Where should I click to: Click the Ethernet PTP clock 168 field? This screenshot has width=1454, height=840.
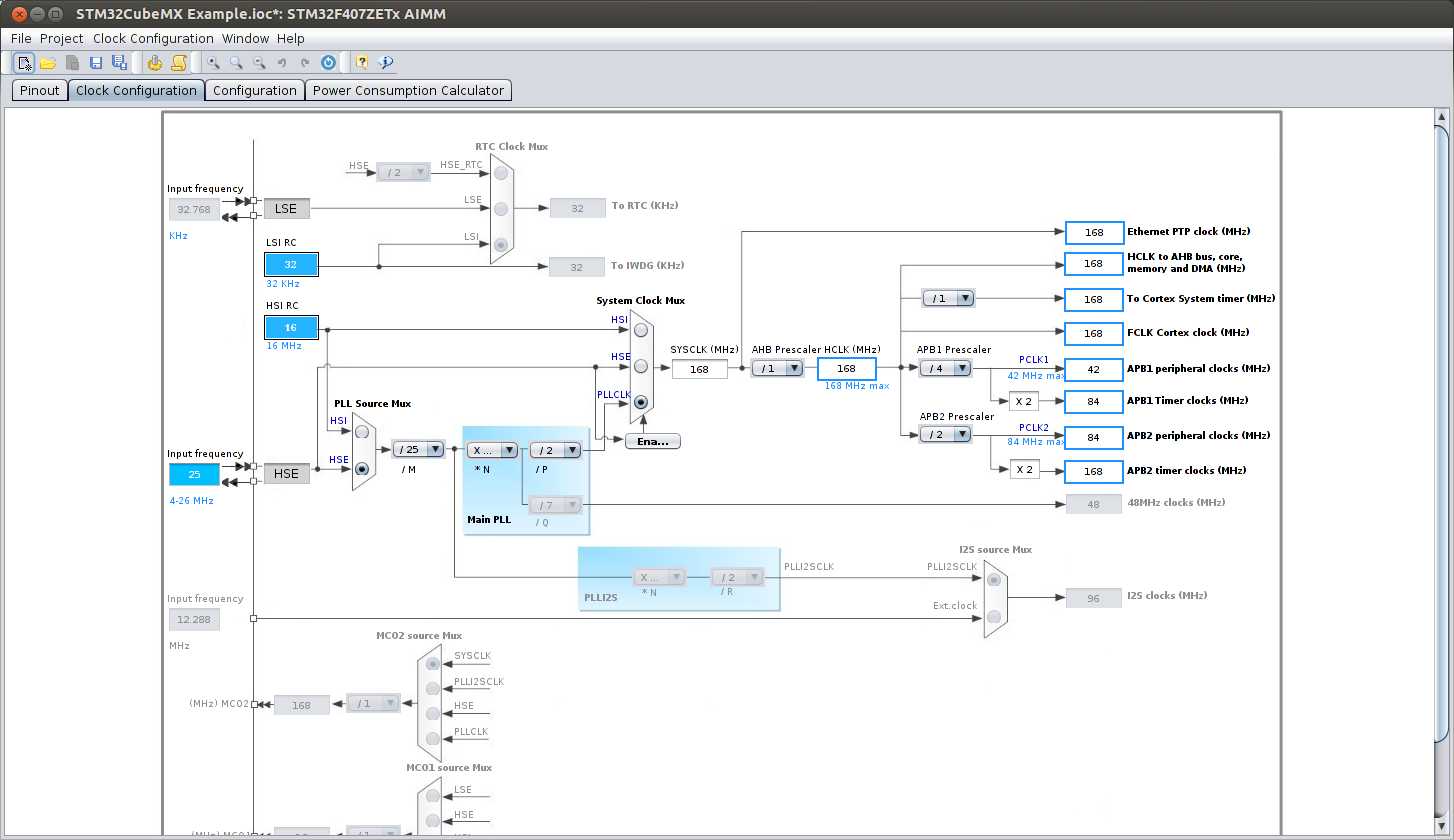(1094, 232)
